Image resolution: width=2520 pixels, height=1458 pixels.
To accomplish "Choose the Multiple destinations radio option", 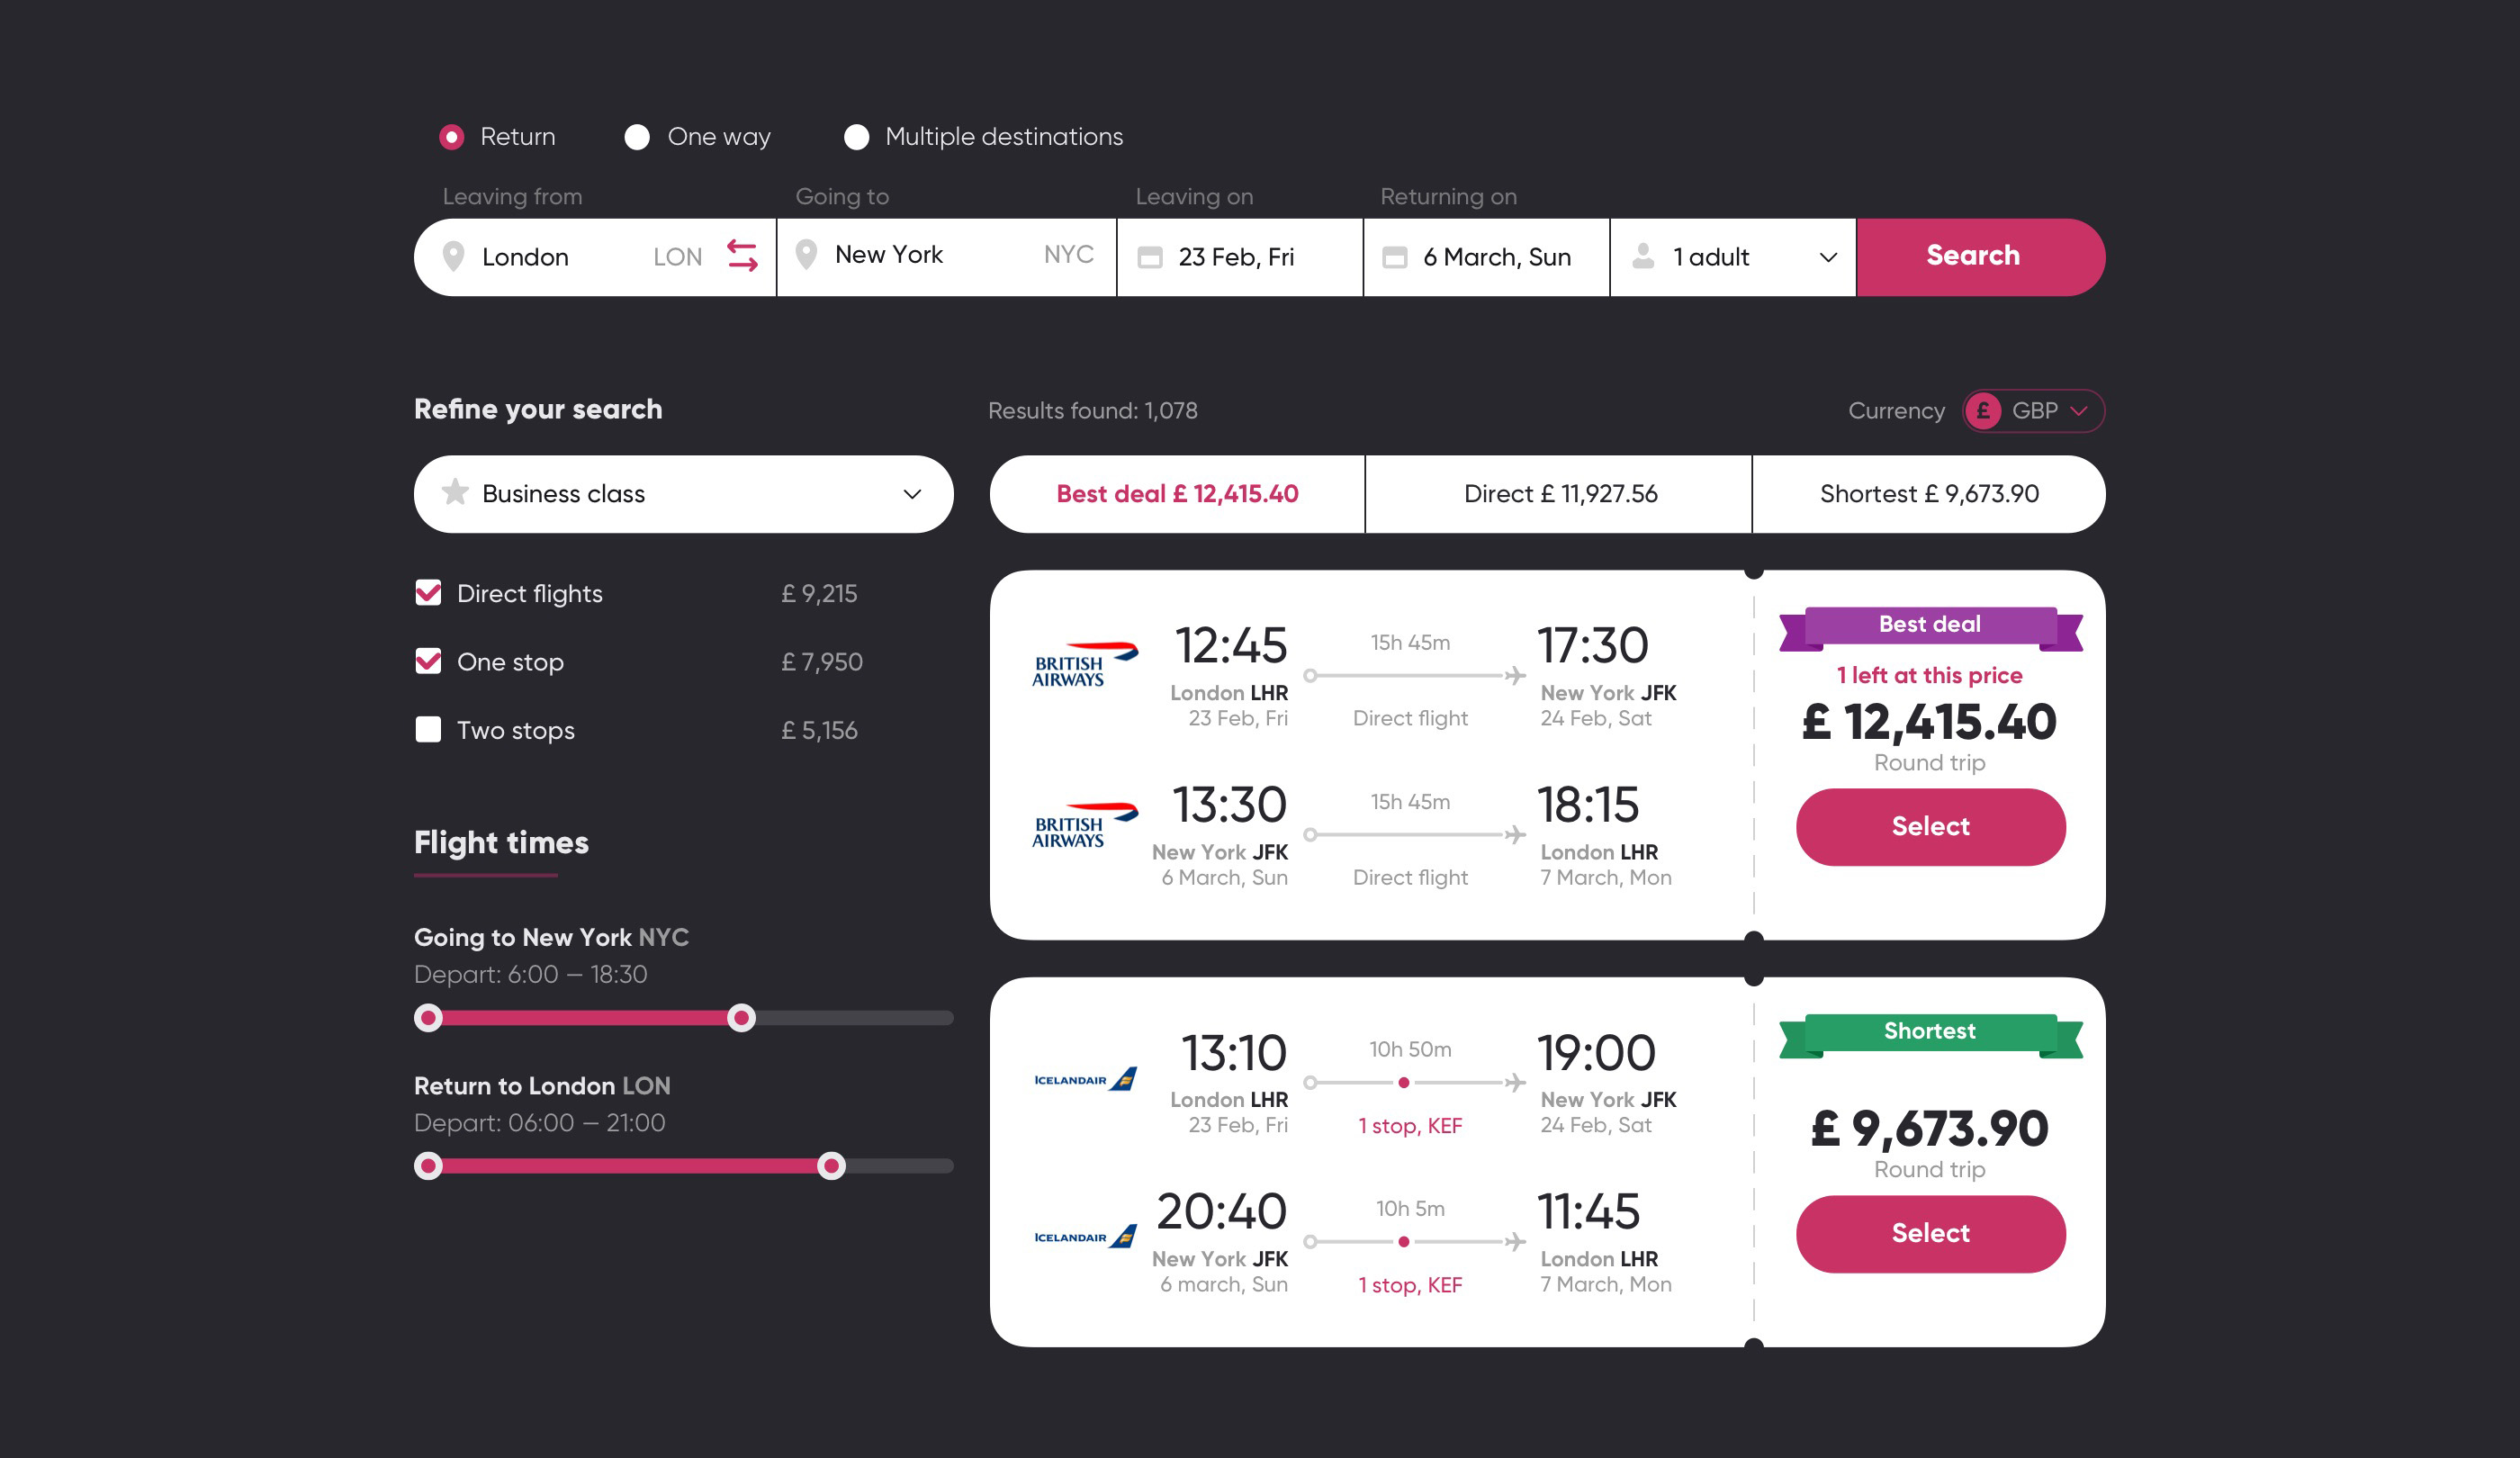I will [856, 137].
